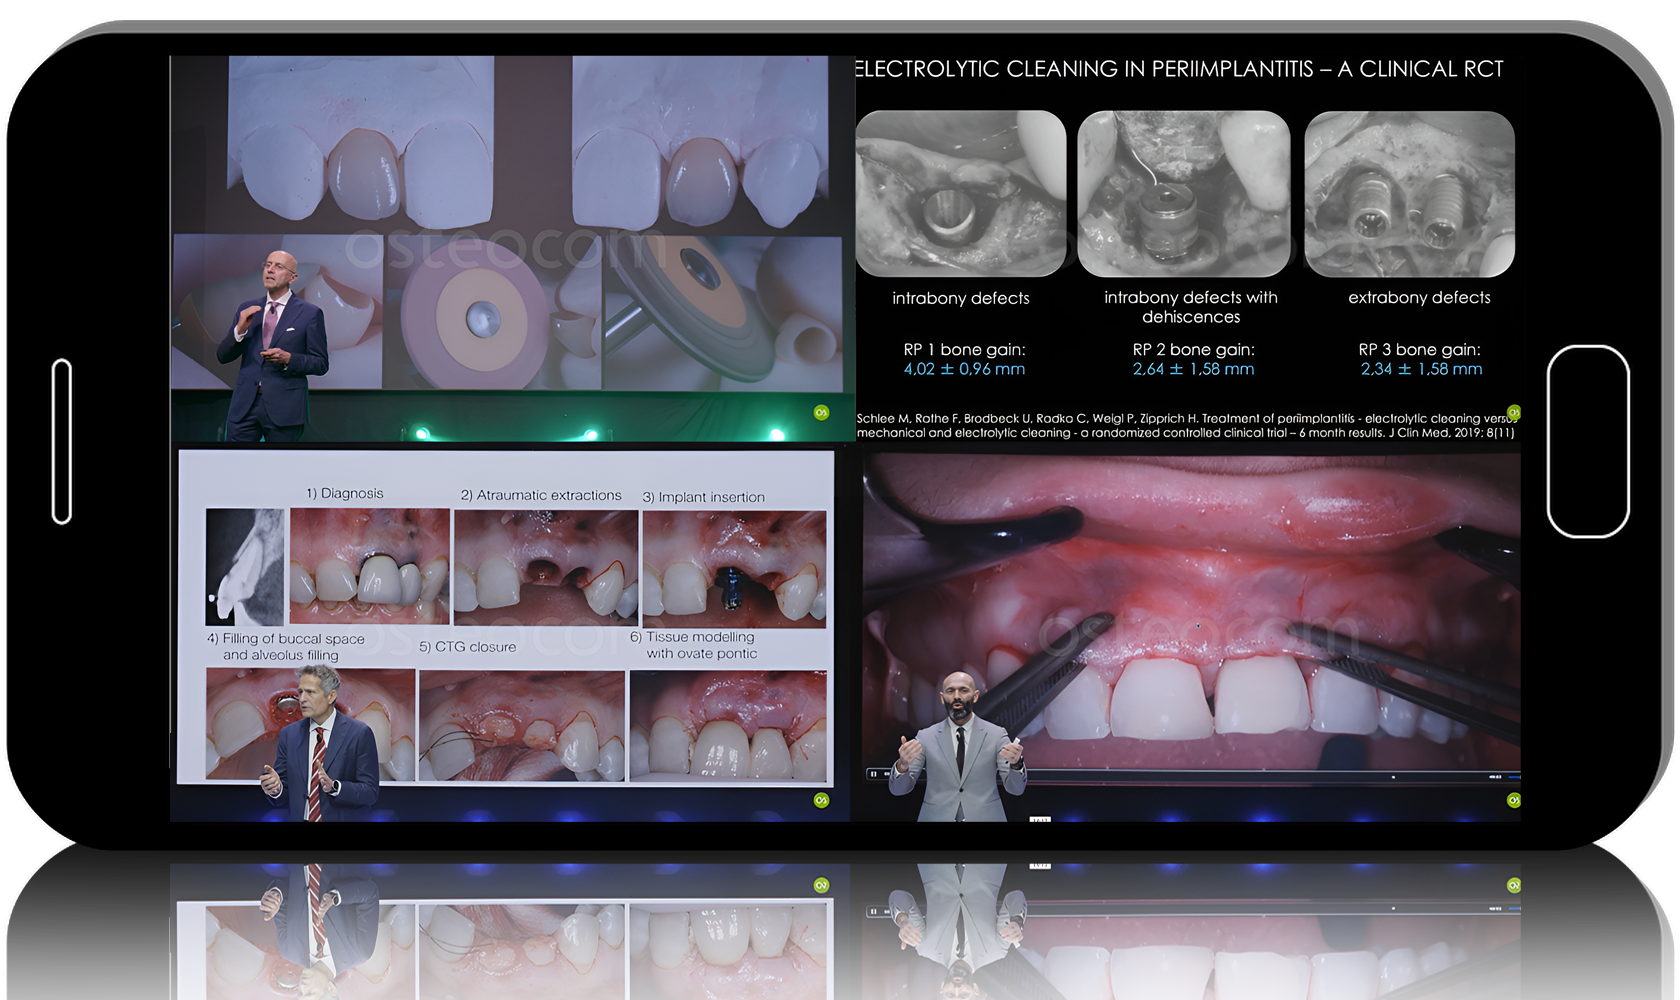The height and width of the screenshot is (1000, 1680).
Task: Click the green logo badge on the gum surgery video
Action: click(1513, 800)
